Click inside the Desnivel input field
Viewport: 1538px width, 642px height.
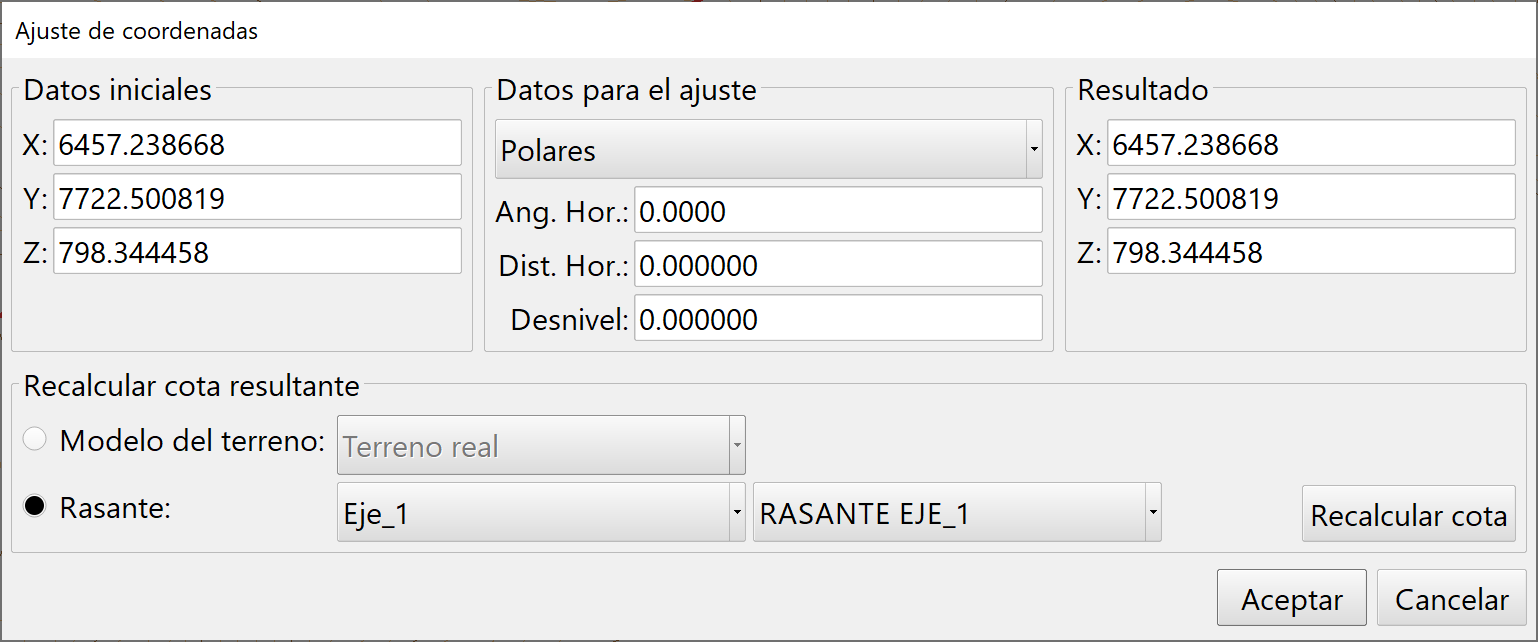pyautogui.click(x=838, y=318)
